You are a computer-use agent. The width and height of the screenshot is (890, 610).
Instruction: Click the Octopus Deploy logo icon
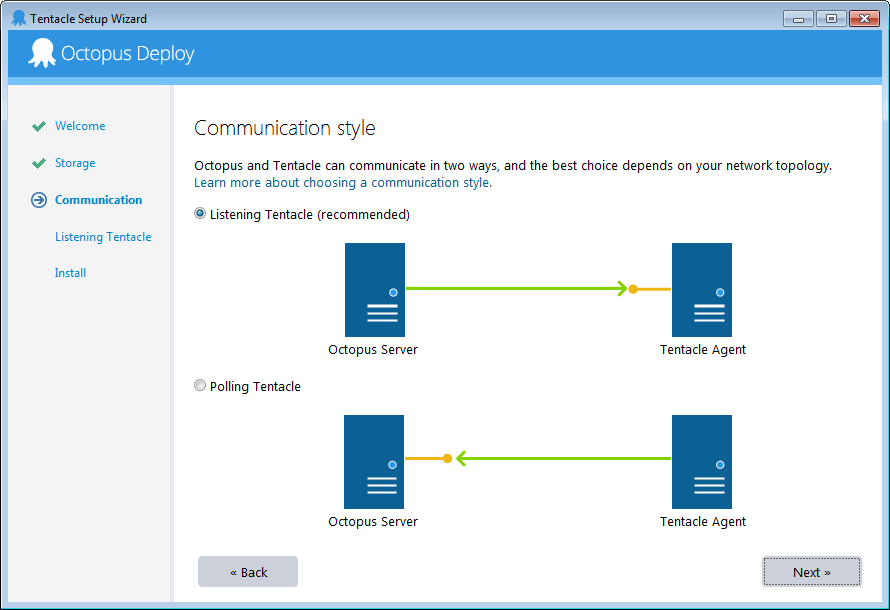(x=40, y=53)
